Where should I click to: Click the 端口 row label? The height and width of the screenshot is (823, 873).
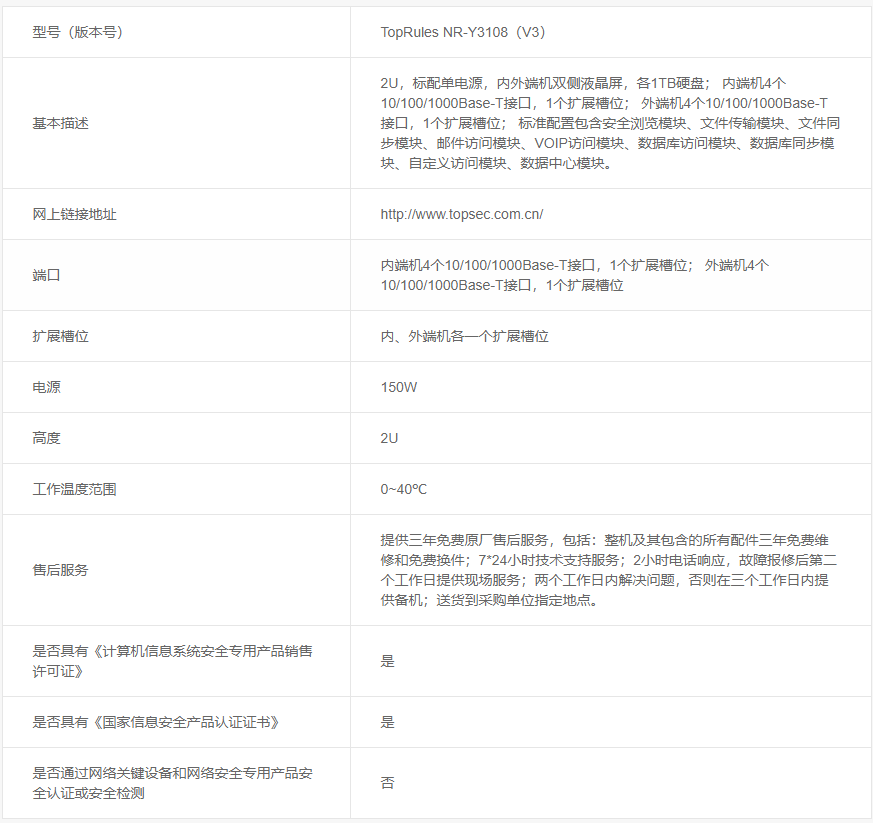pos(46,275)
